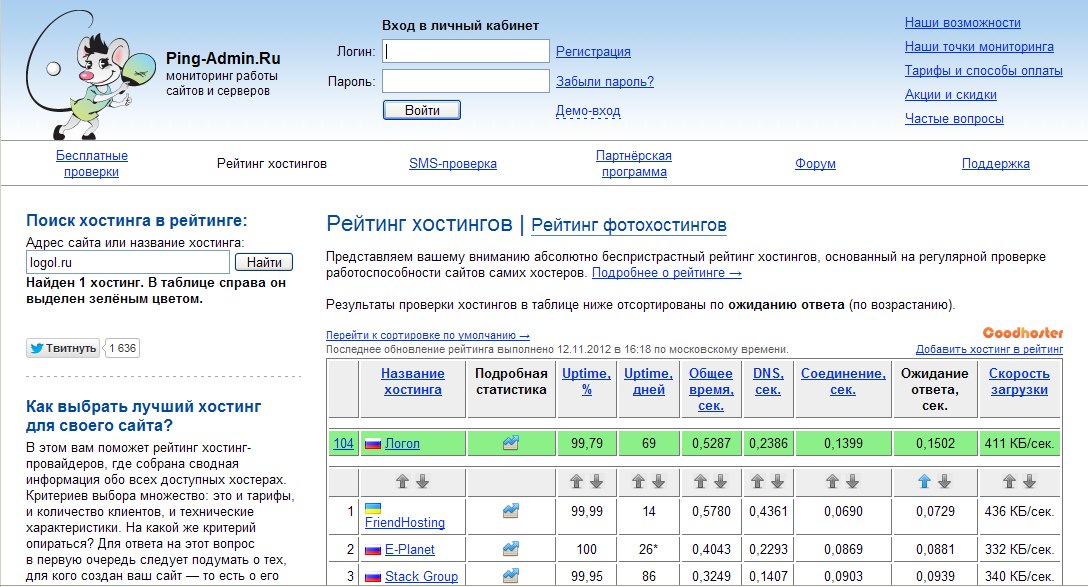The width and height of the screenshot is (1088, 587).
Task: Focus the Логин input field
Action: [466, 51]
